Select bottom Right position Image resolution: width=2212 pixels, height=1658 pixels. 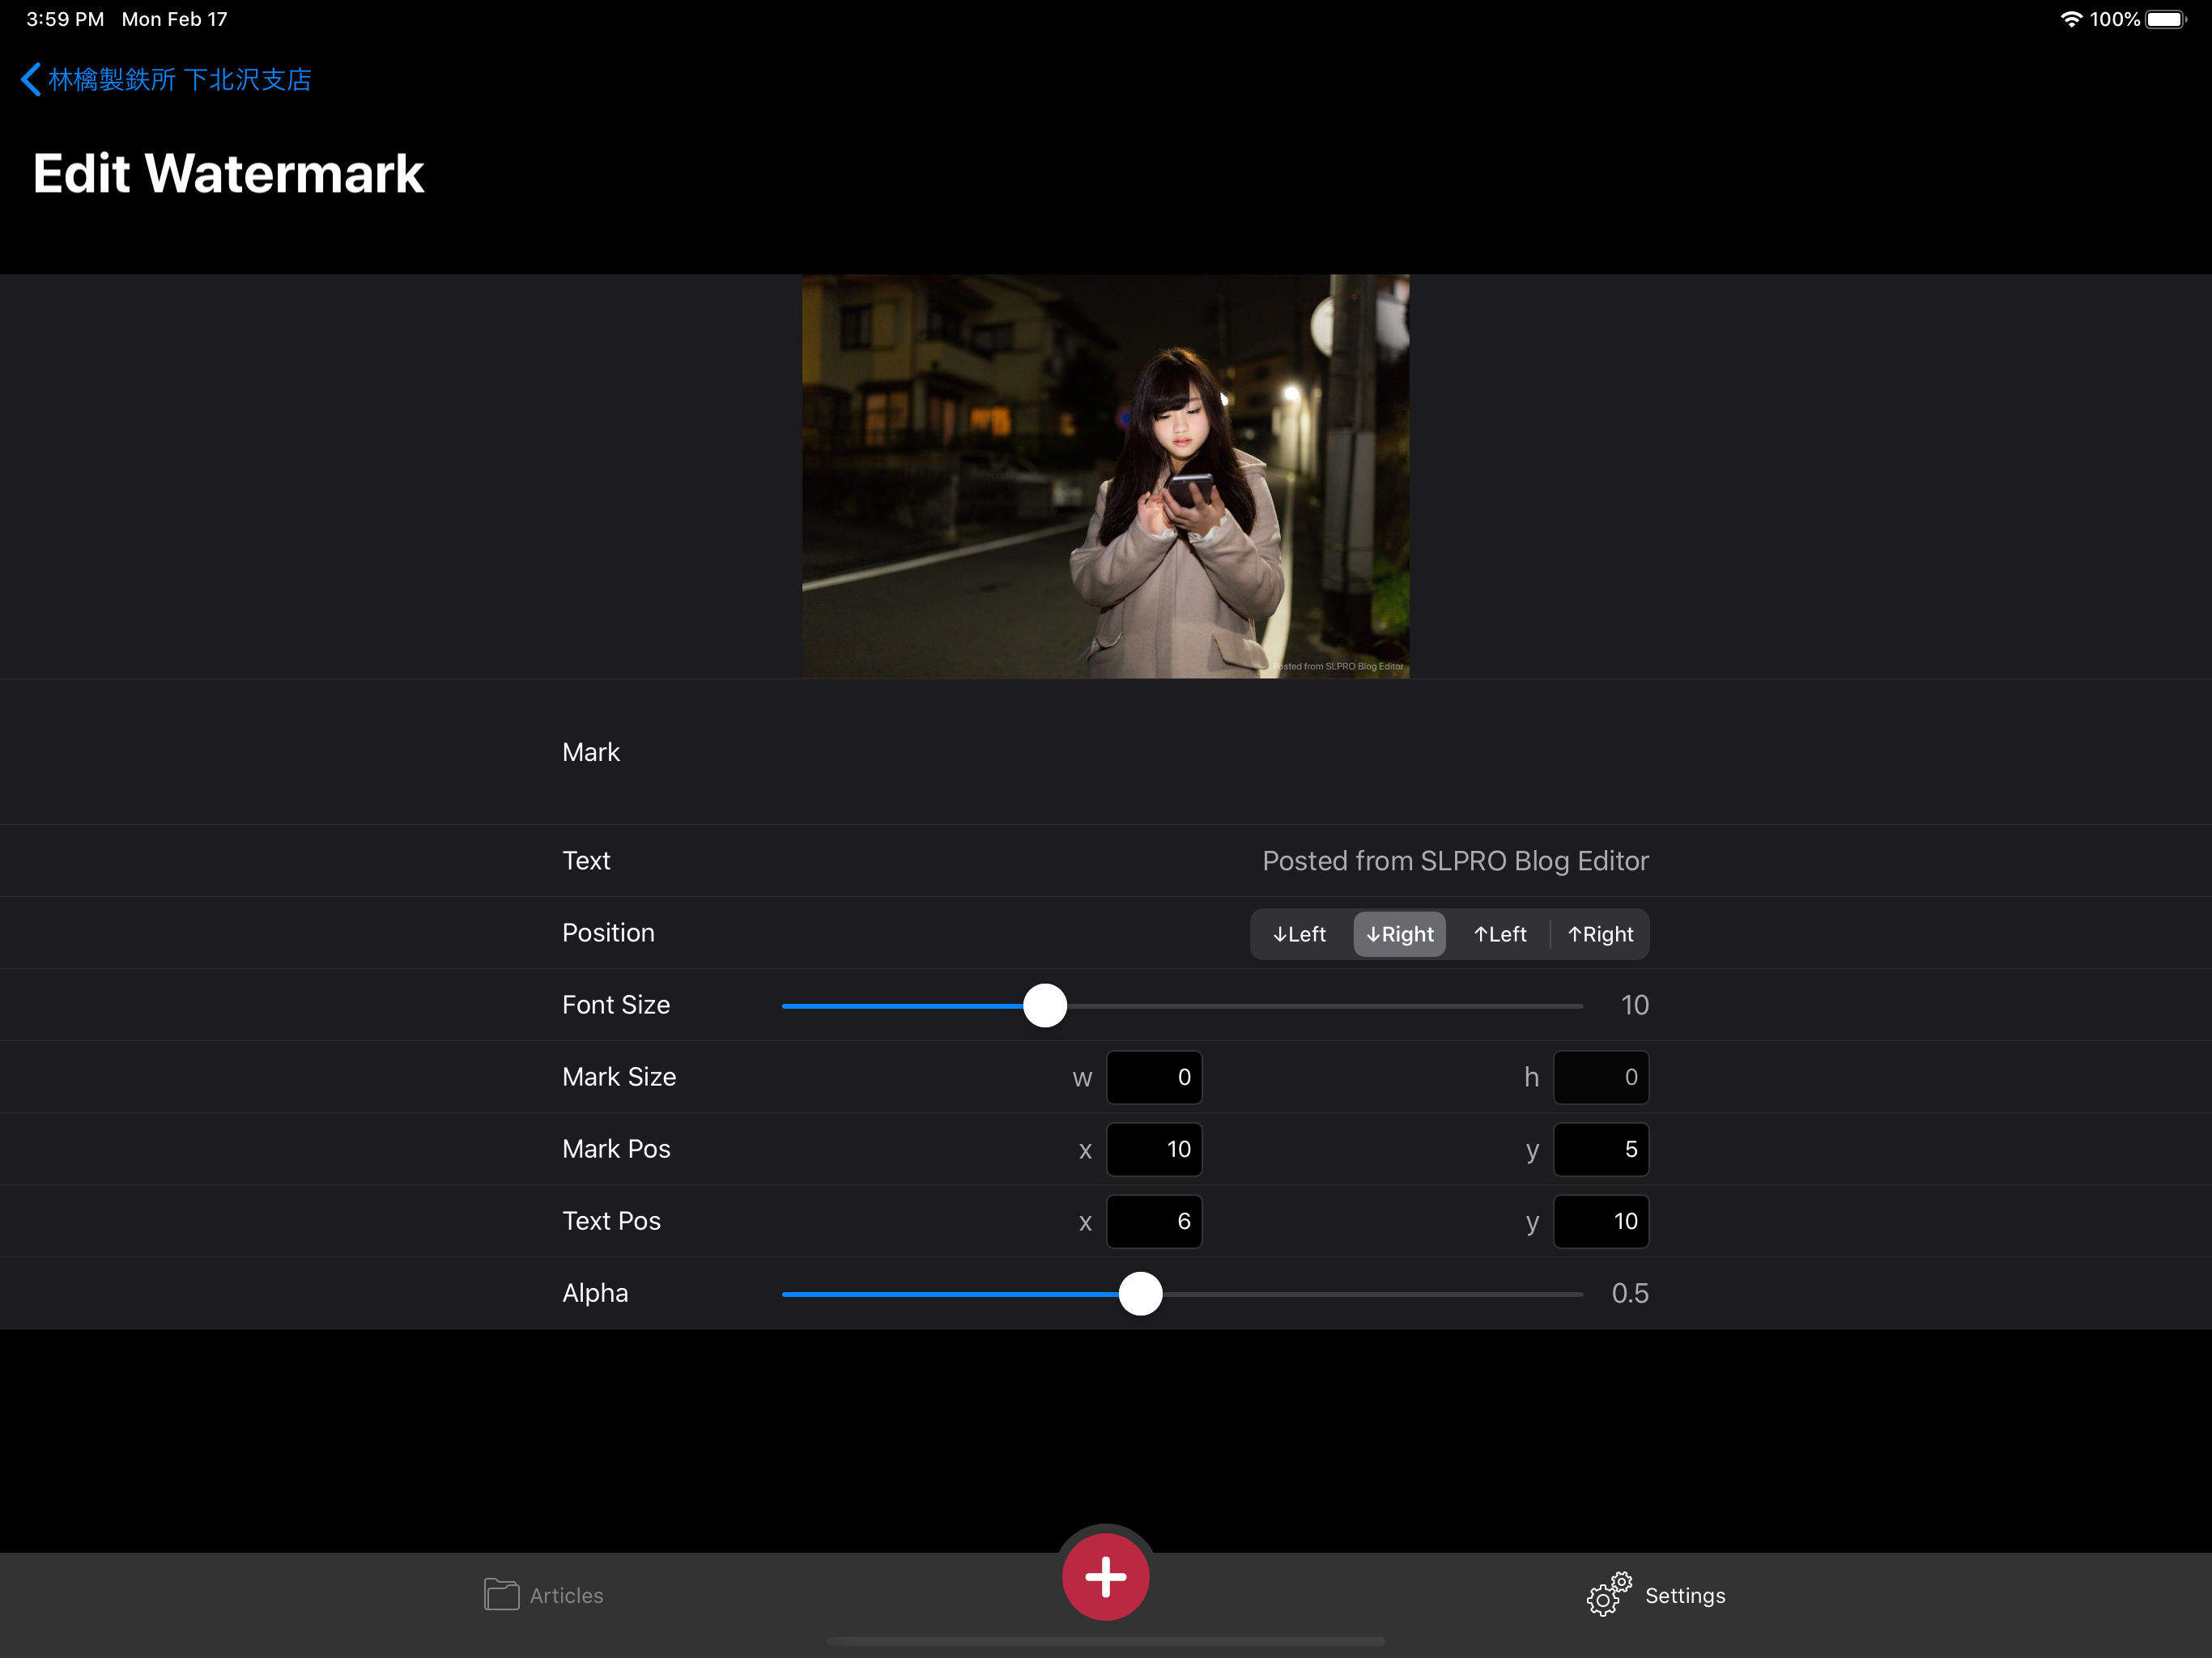[1399, 934]
